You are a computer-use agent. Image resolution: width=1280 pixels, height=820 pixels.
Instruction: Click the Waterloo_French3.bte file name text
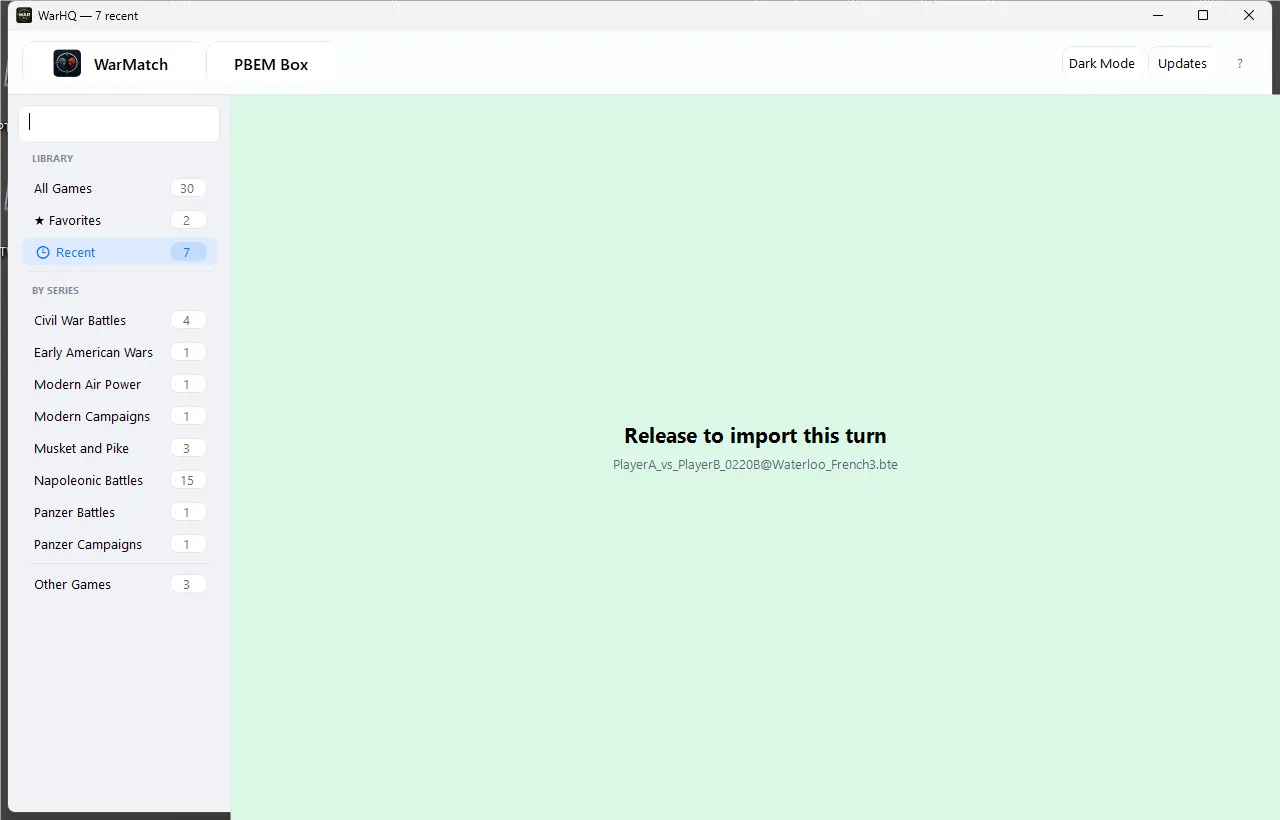click(x=755, y=465)
